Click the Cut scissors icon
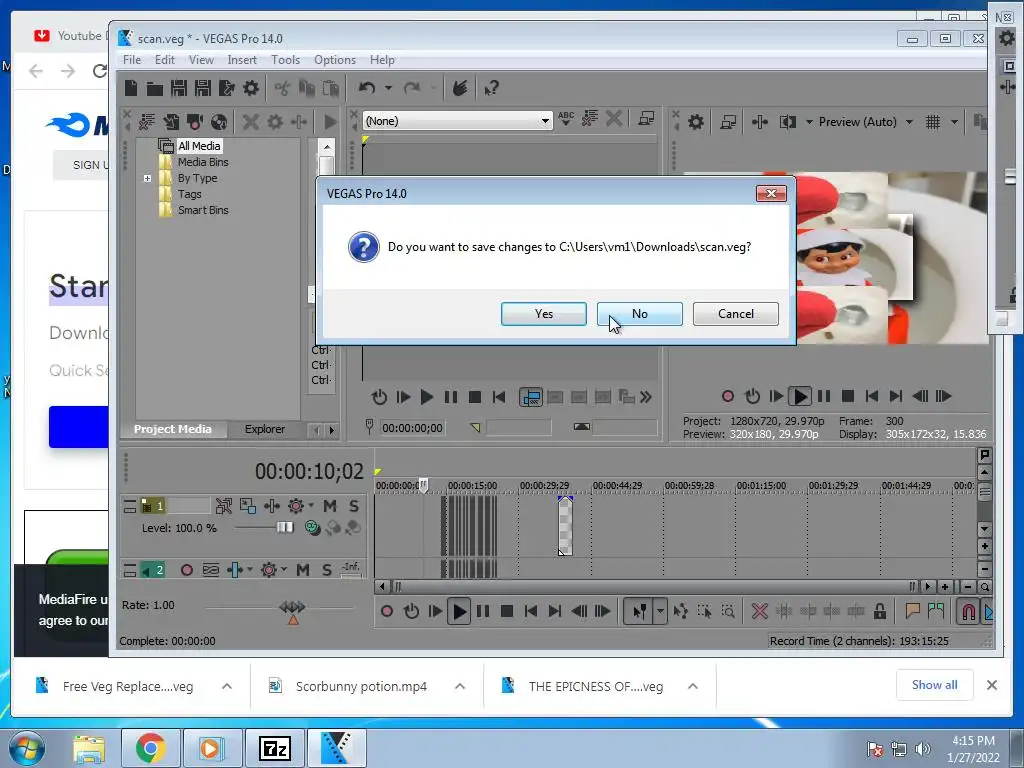This screenshot has height=768, width=1024. [x=283, y=88]
